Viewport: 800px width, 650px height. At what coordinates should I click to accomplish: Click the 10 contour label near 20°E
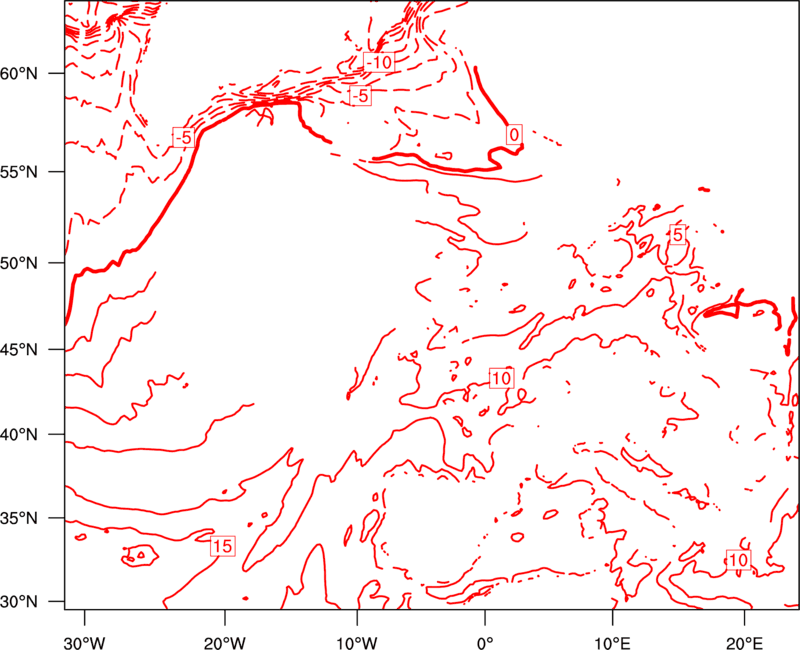pos(738,560)
